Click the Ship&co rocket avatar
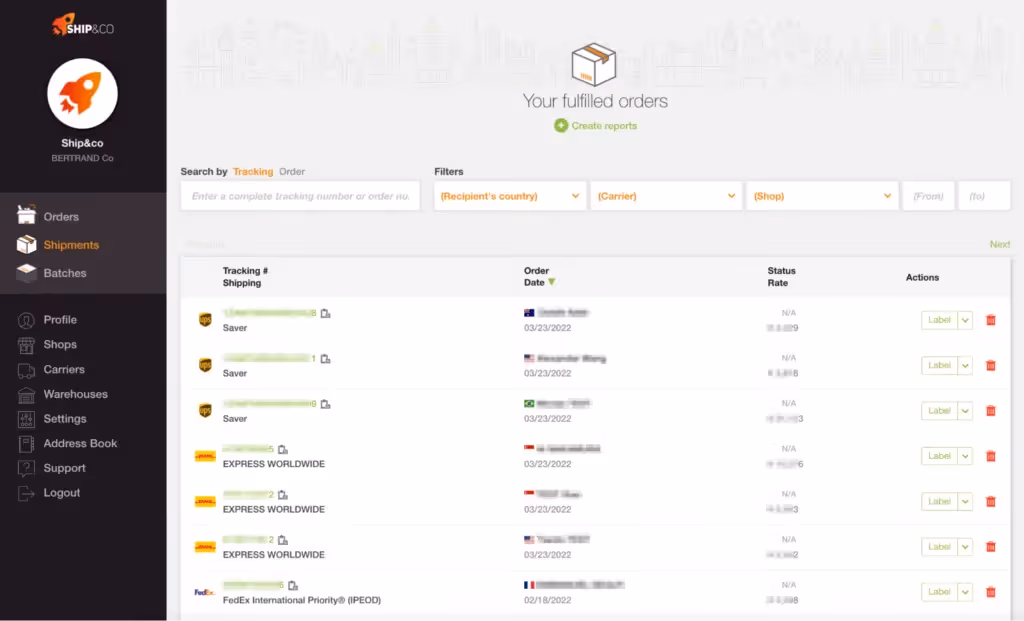 pos(82,93)
